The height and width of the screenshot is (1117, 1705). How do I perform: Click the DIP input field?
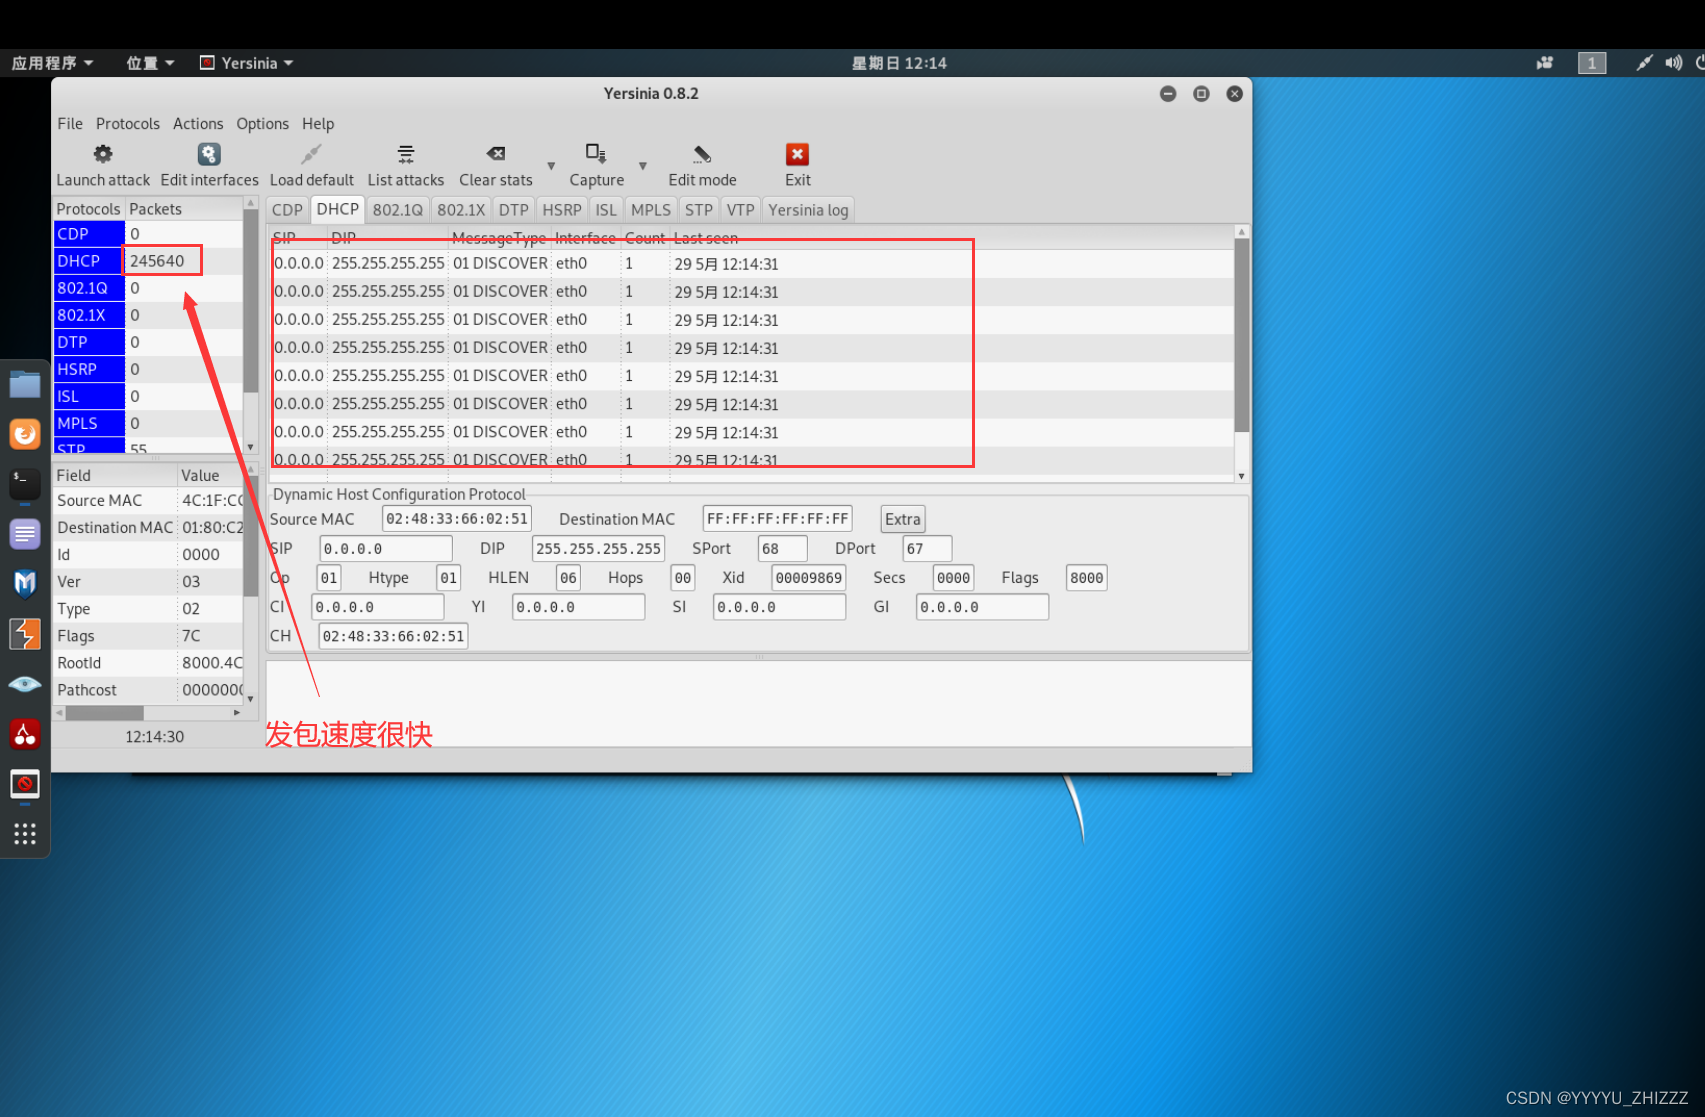point(598,549)
